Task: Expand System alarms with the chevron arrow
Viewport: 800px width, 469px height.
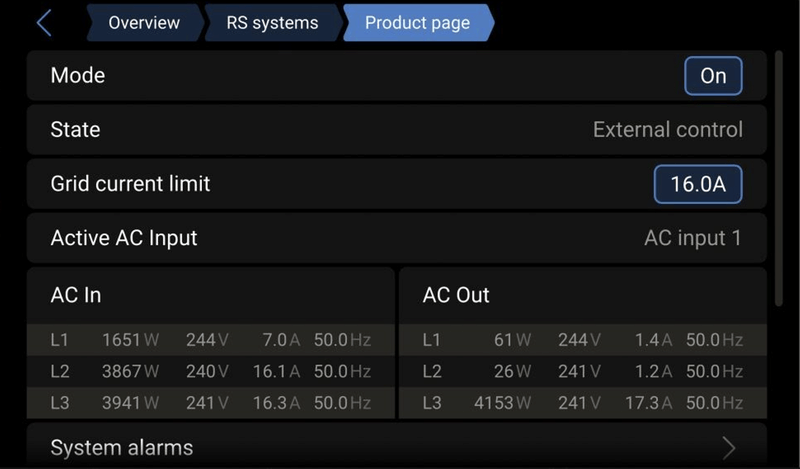Action: (x=729, y=447)
